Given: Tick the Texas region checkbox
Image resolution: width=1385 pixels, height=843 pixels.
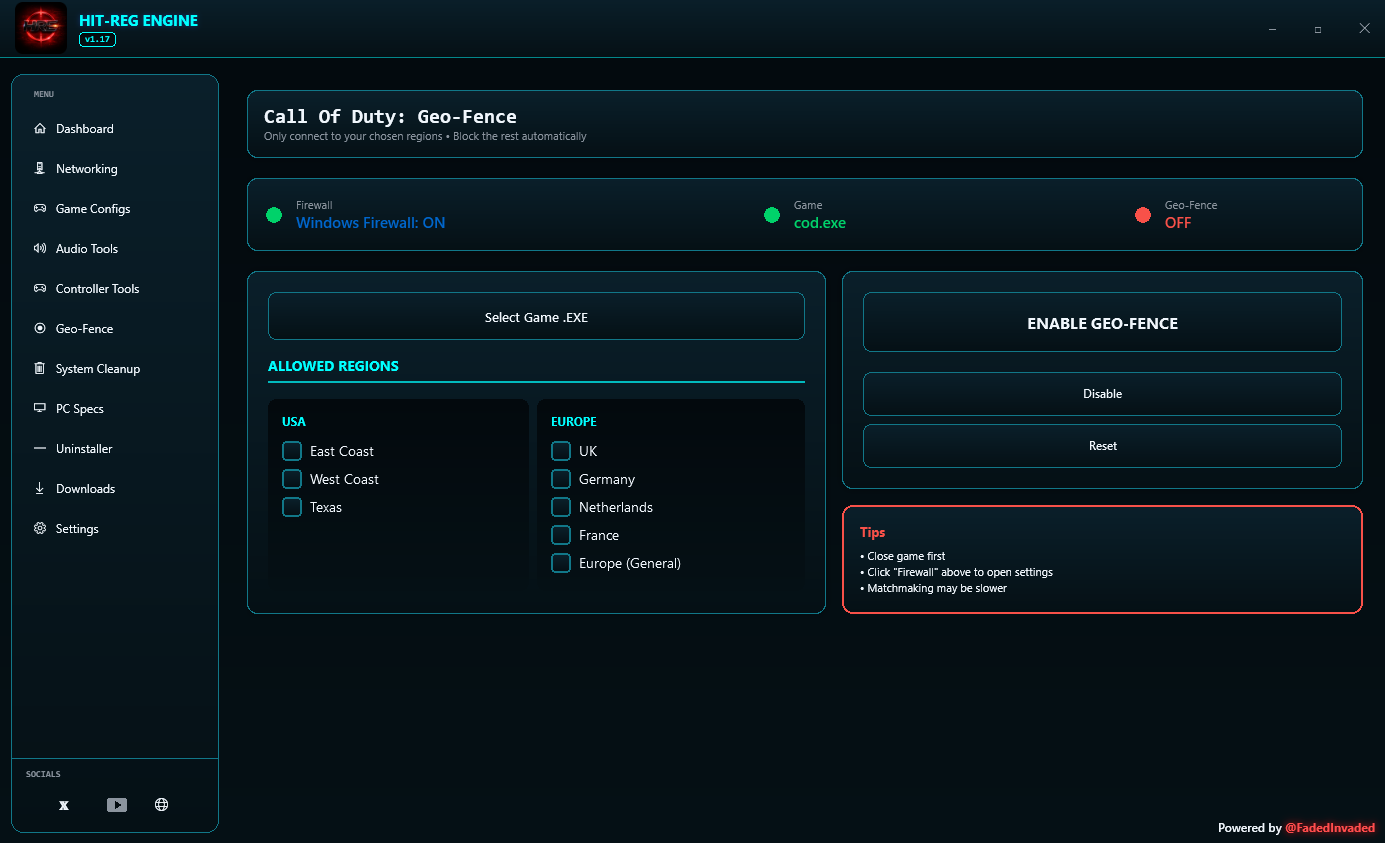Looking at the screenshot, I should (x=292, y=507).
